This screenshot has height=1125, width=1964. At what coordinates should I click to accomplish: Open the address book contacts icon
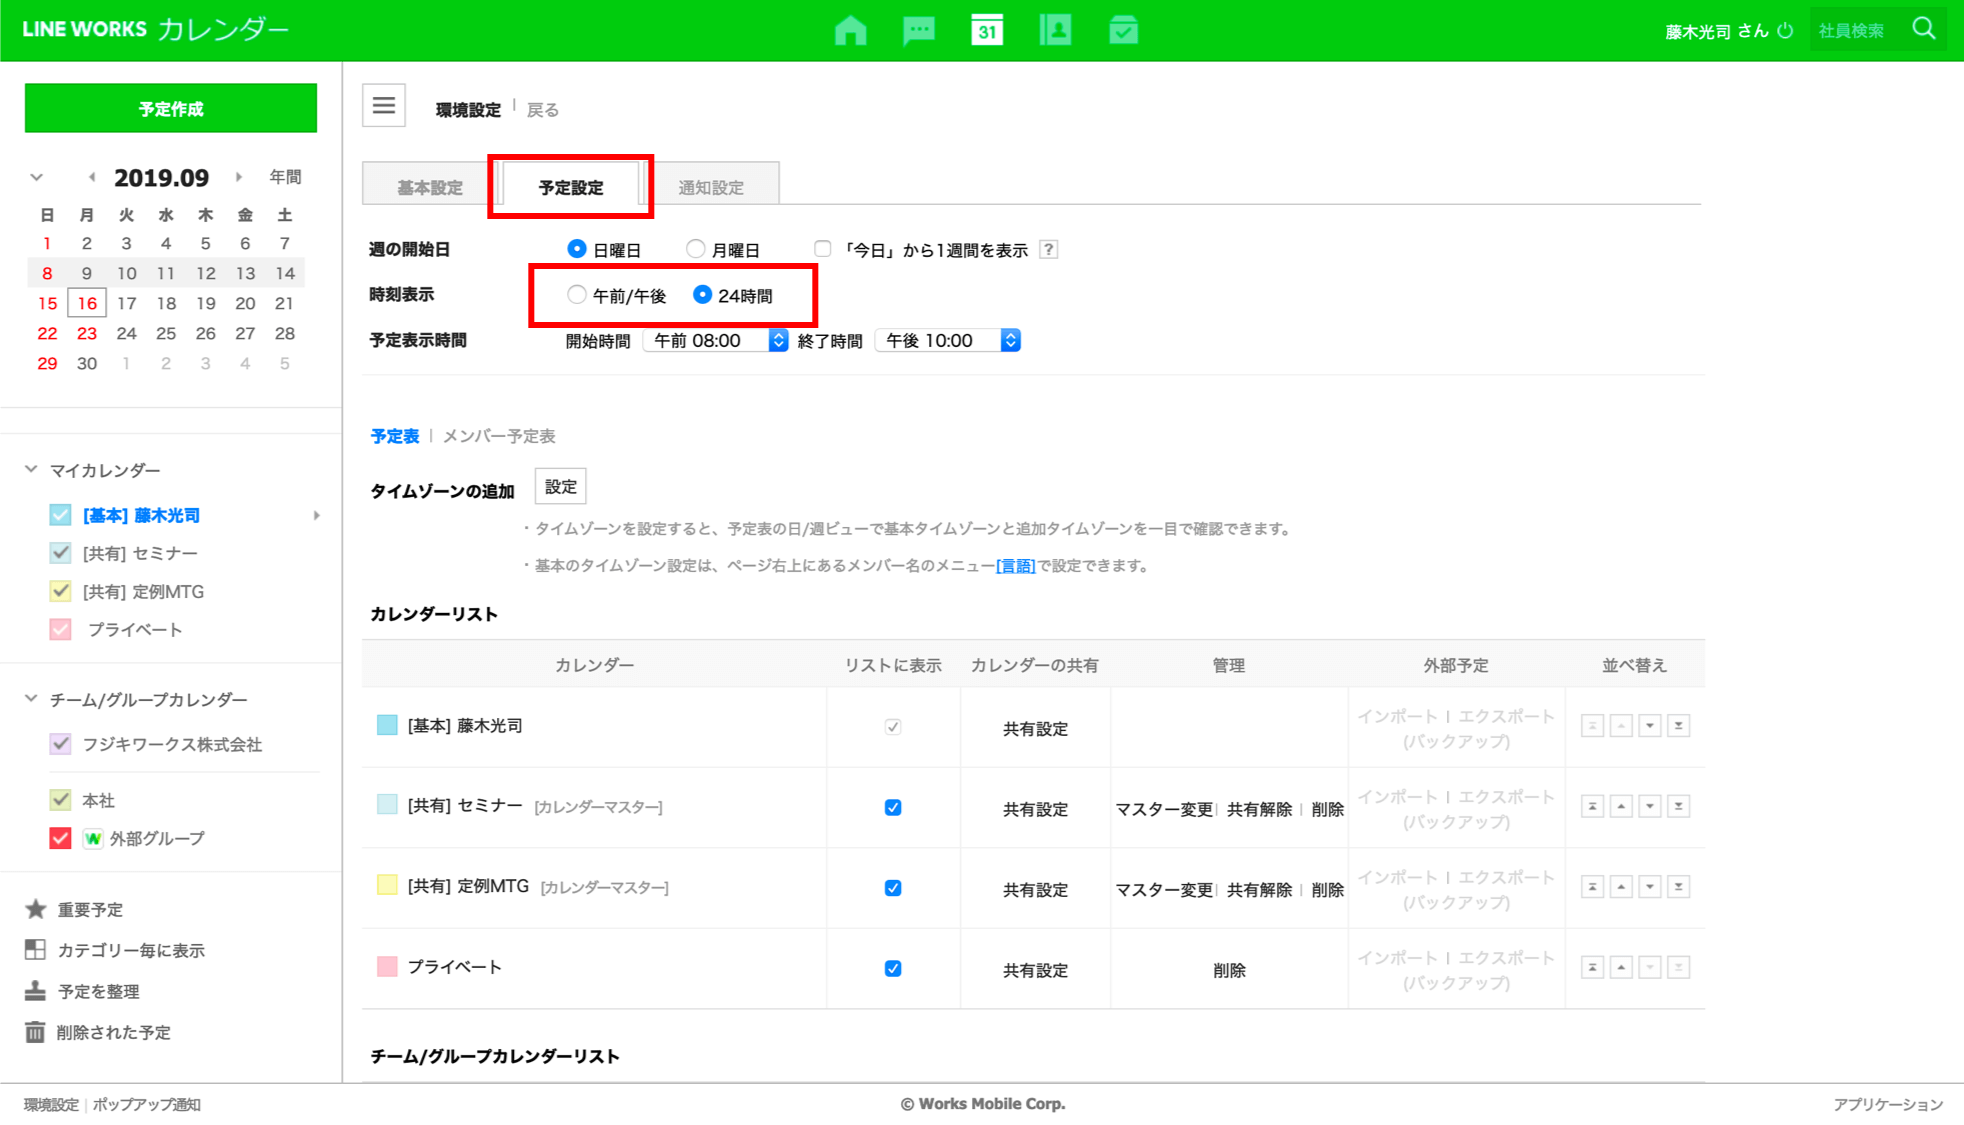point(1055,30)
